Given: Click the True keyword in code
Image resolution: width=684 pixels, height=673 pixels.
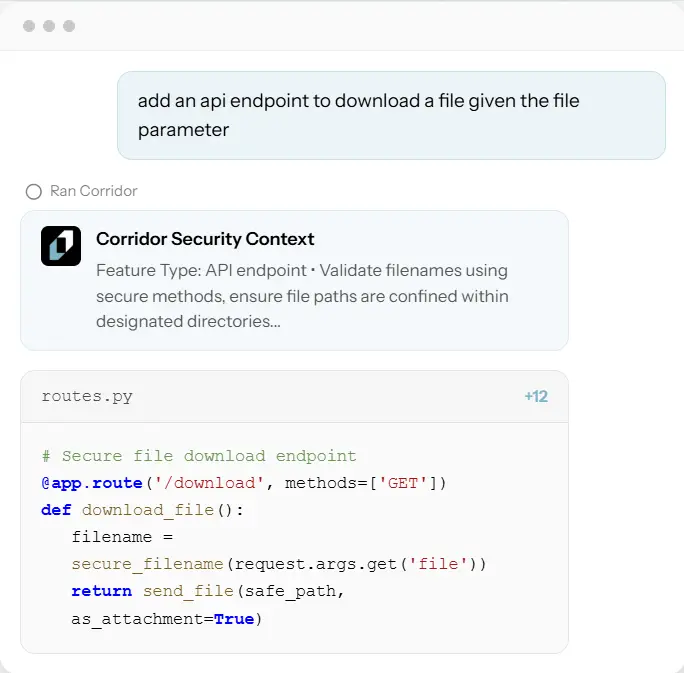Looking at the screenshot, I should (x=234, y=619).
